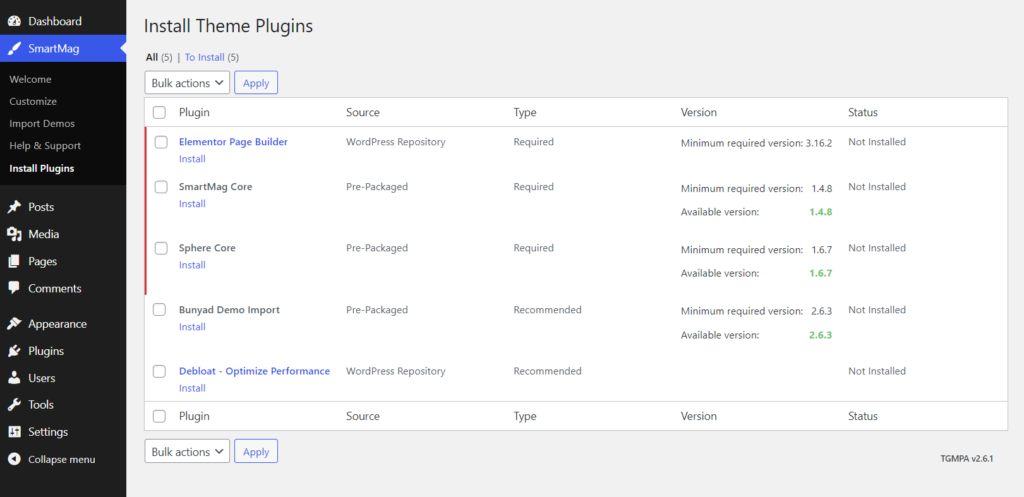Tick the select-all checkbox in table header
1024x497 pixels.
159,112
